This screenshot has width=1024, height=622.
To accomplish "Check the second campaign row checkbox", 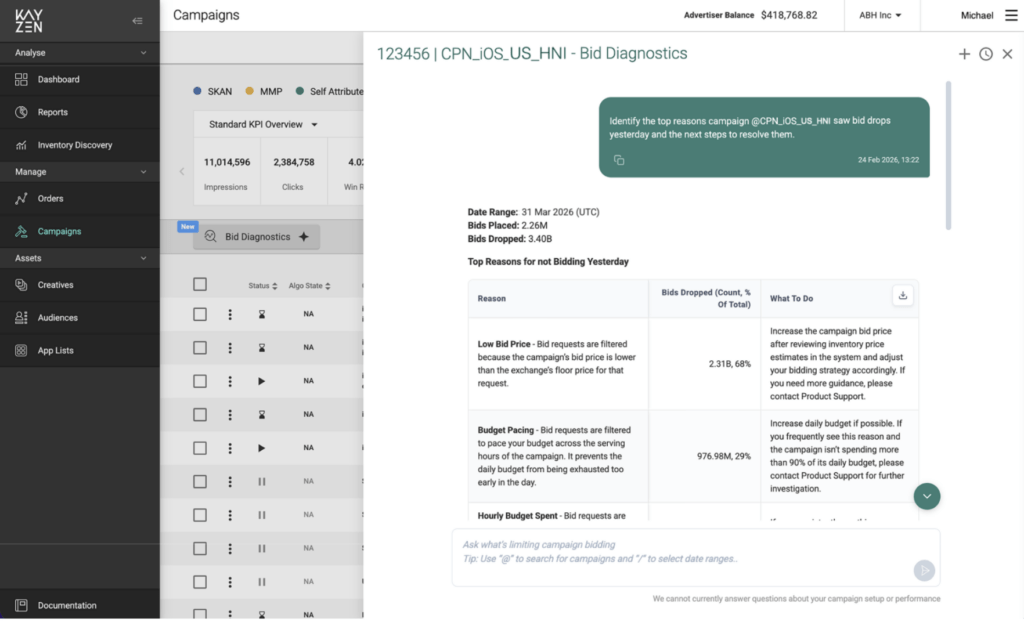I will point(200,348).
